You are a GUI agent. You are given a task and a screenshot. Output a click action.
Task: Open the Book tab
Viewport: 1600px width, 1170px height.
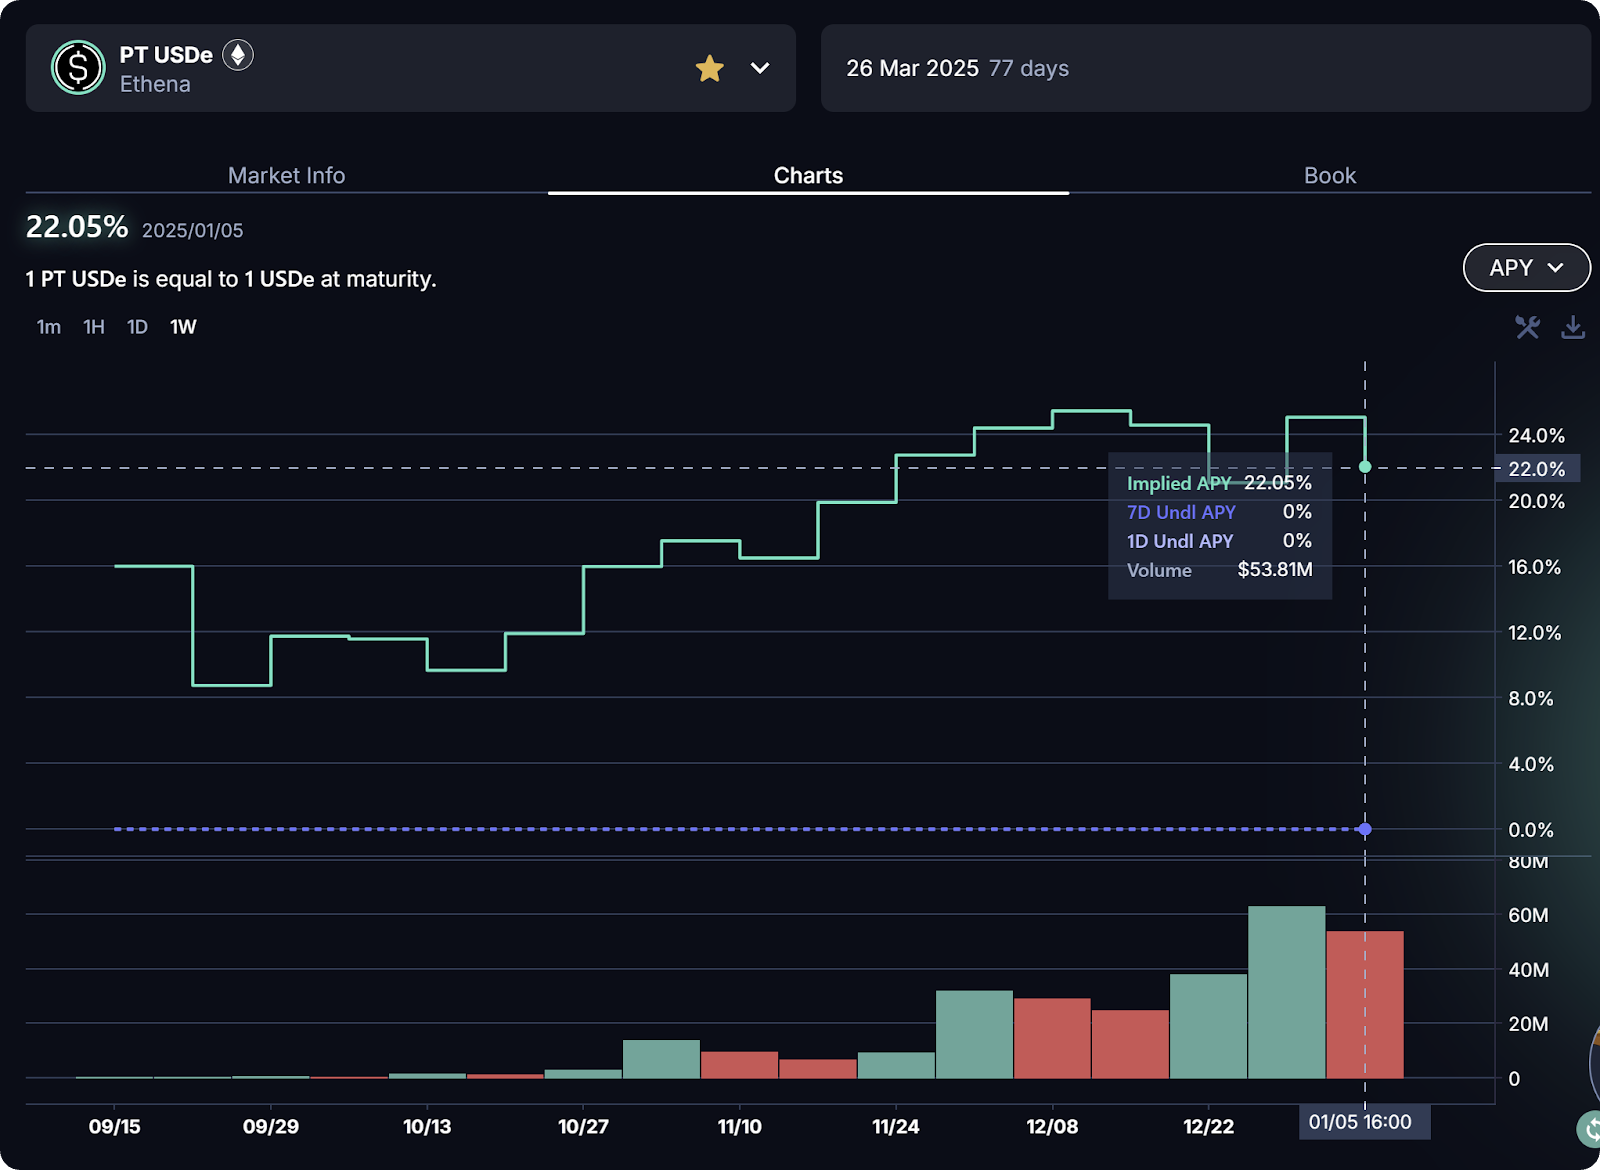click(1329, 175)
